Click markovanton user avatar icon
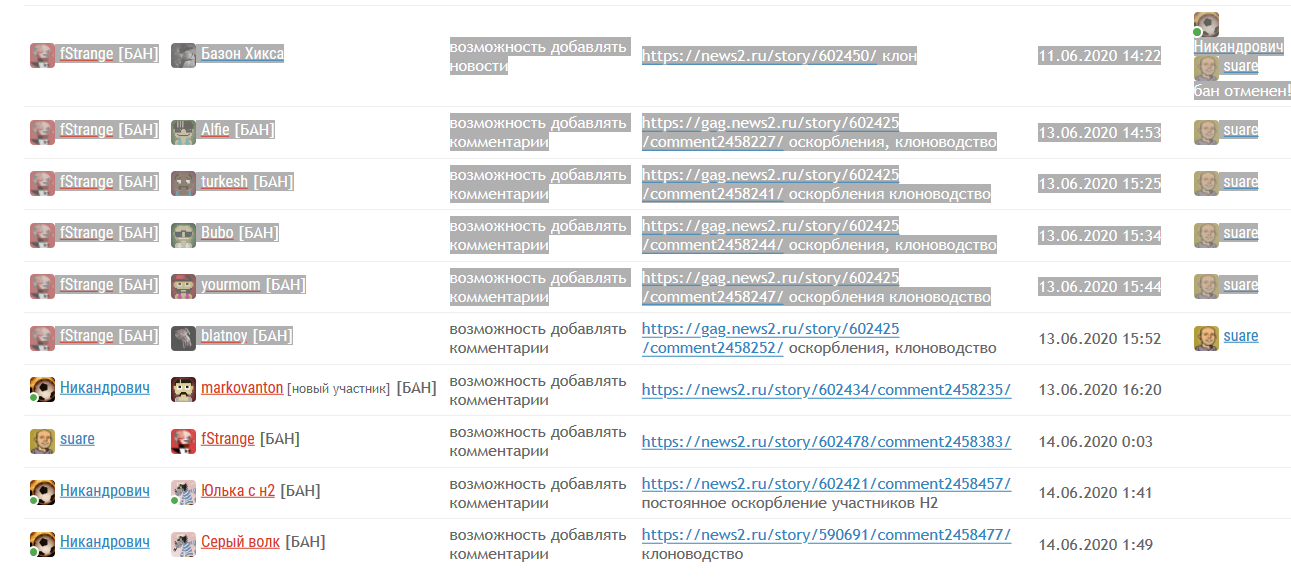The height and width of the screenshot is (587, 1291). [183, 389]
